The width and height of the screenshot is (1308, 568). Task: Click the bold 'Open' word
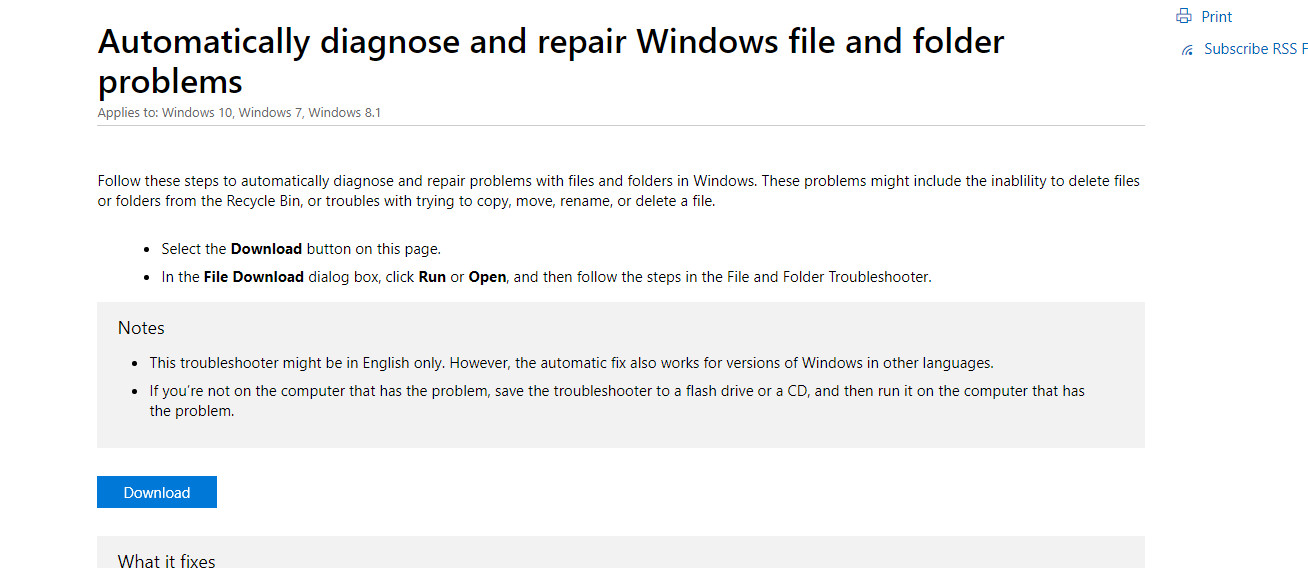click(487, 277)
